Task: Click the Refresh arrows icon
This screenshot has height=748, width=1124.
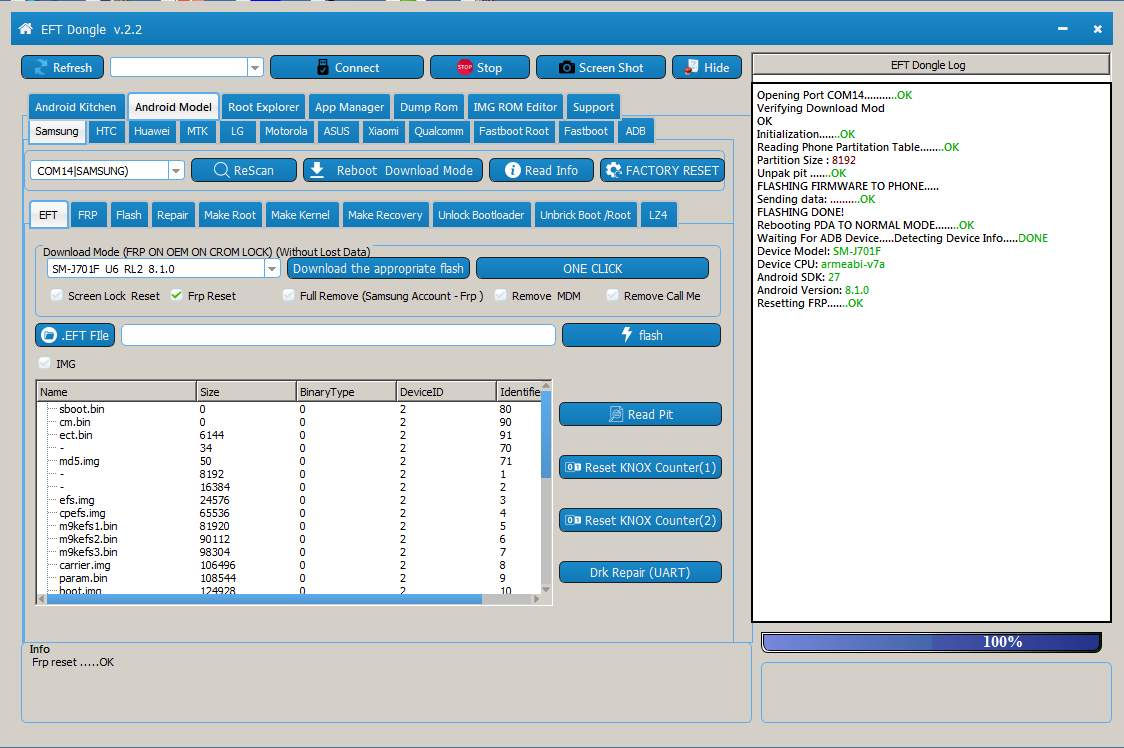Action: 41,67
